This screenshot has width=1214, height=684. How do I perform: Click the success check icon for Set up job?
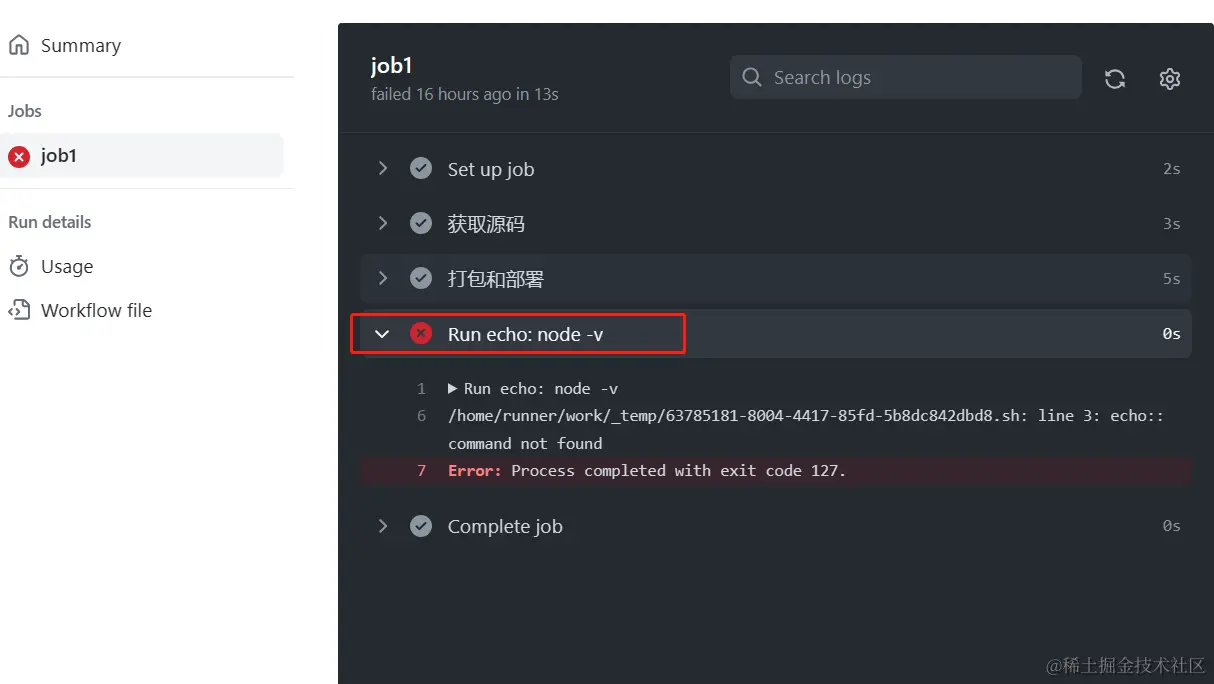(421, 168)
